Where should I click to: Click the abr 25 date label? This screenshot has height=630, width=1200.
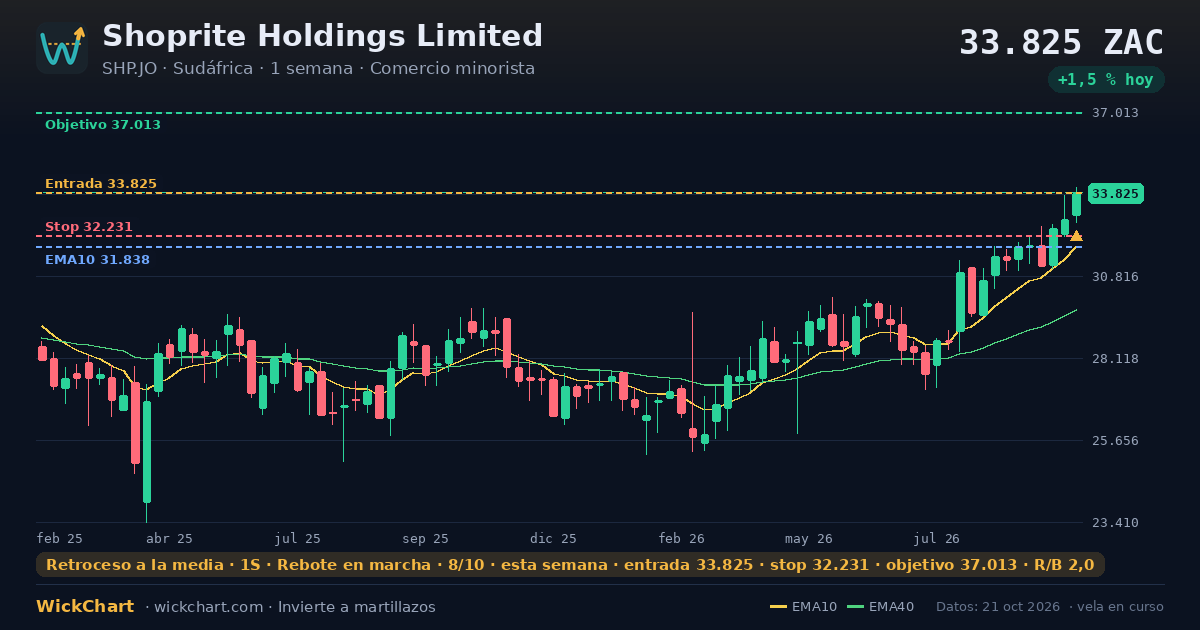click(x=170, y=539)
